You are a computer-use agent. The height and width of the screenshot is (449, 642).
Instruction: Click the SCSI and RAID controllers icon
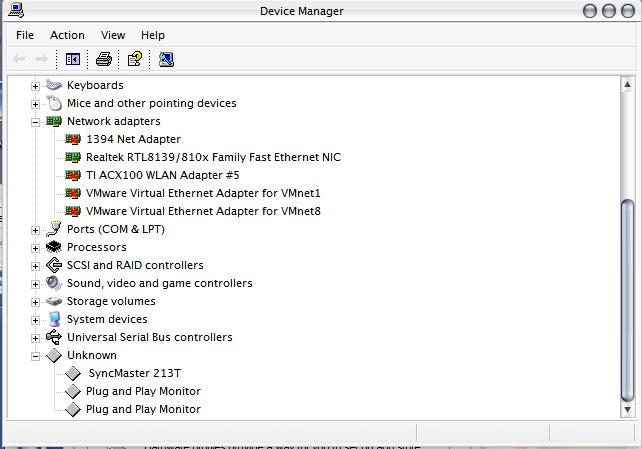pyautogui.click(x=54, y=265)
